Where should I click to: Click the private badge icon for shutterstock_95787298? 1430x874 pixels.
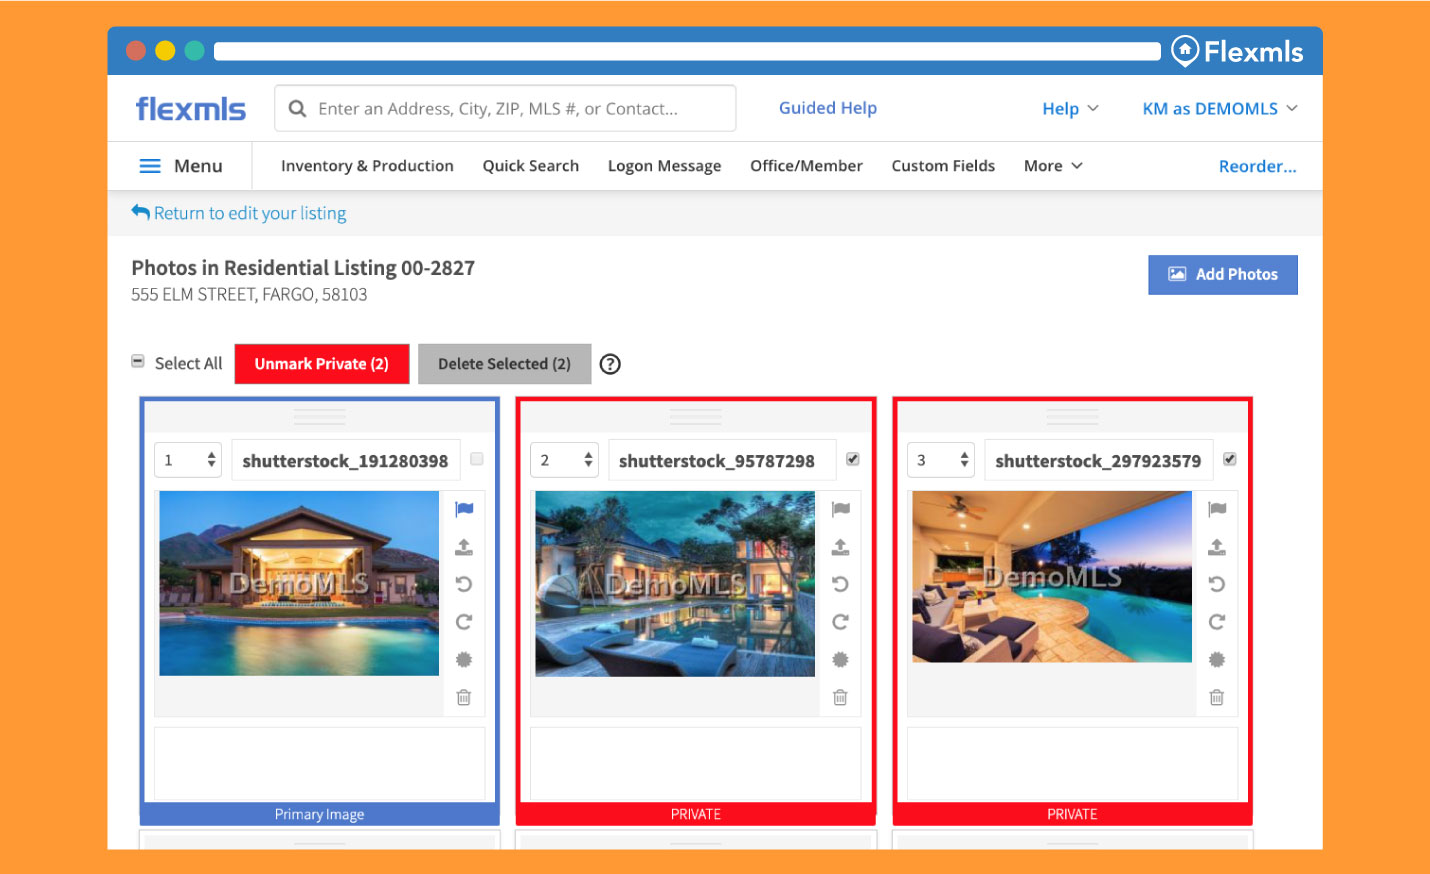[840, 660]
